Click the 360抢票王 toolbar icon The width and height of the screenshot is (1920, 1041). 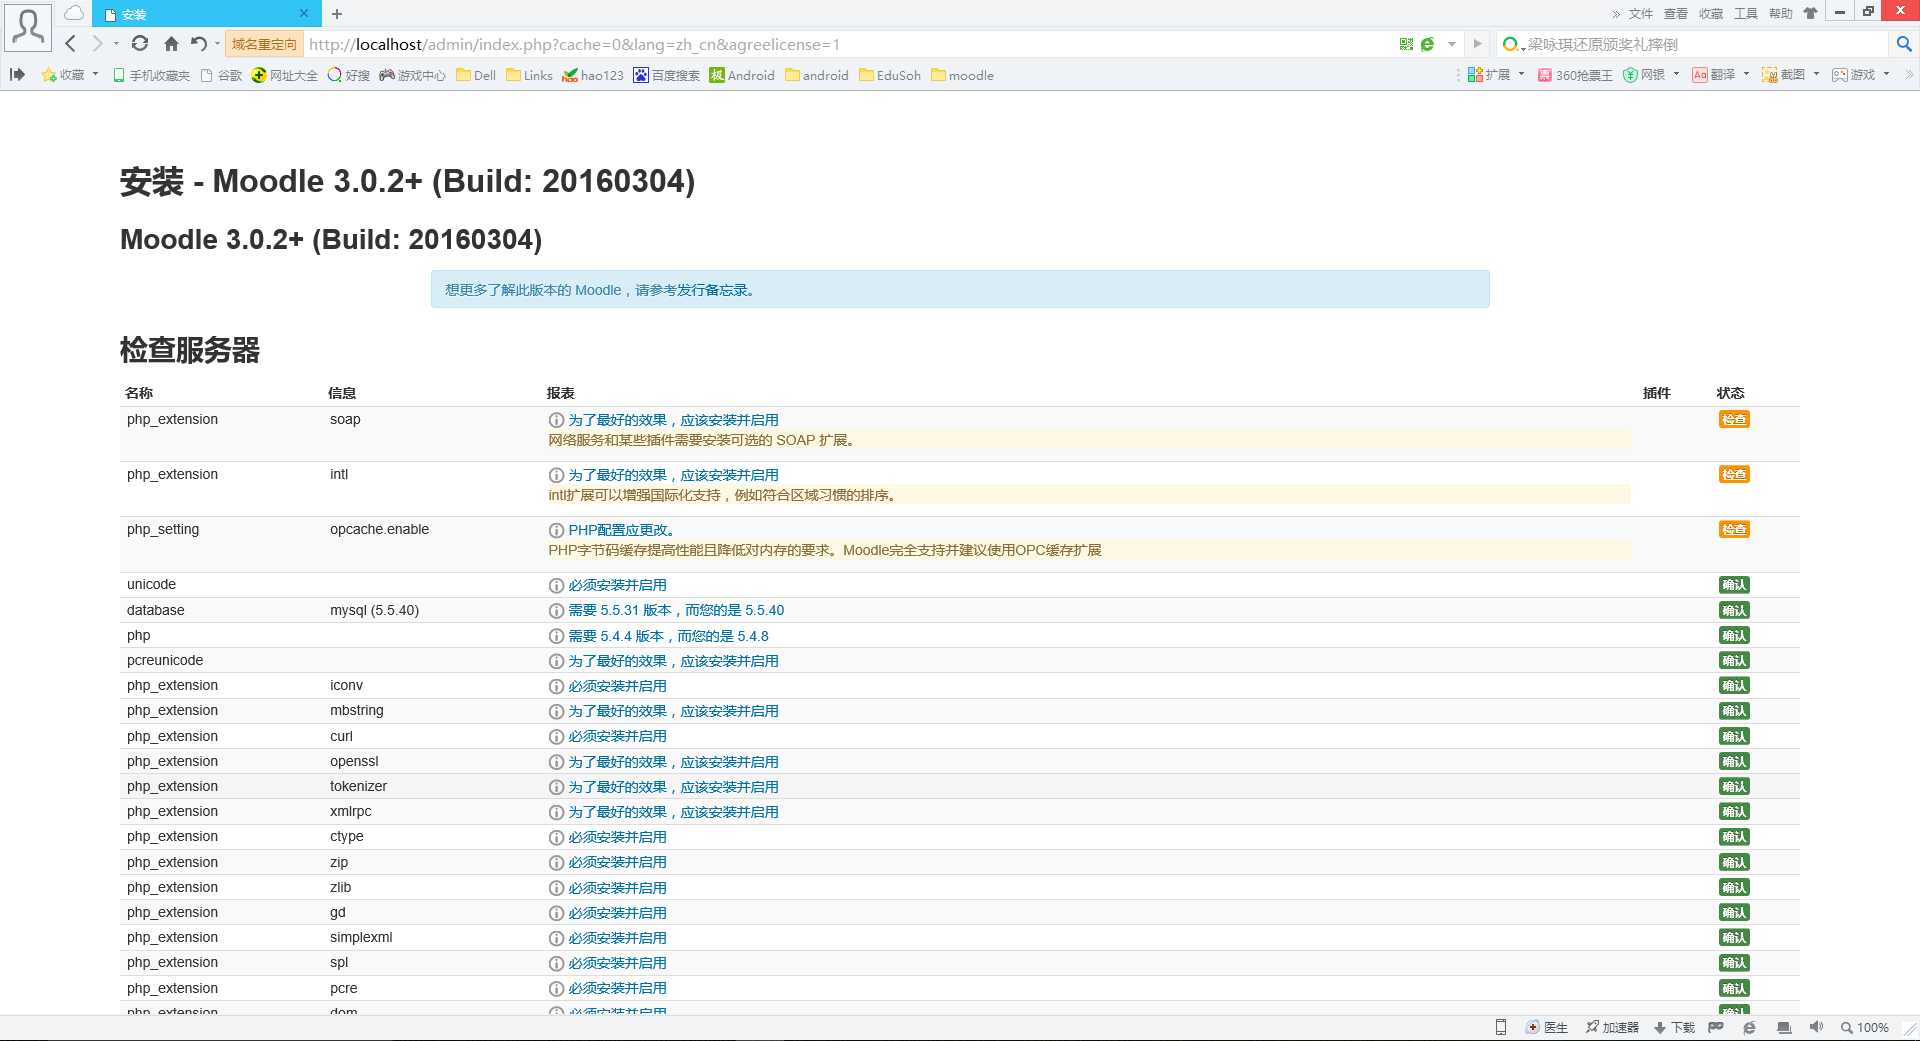click(x=1575, y=75)
